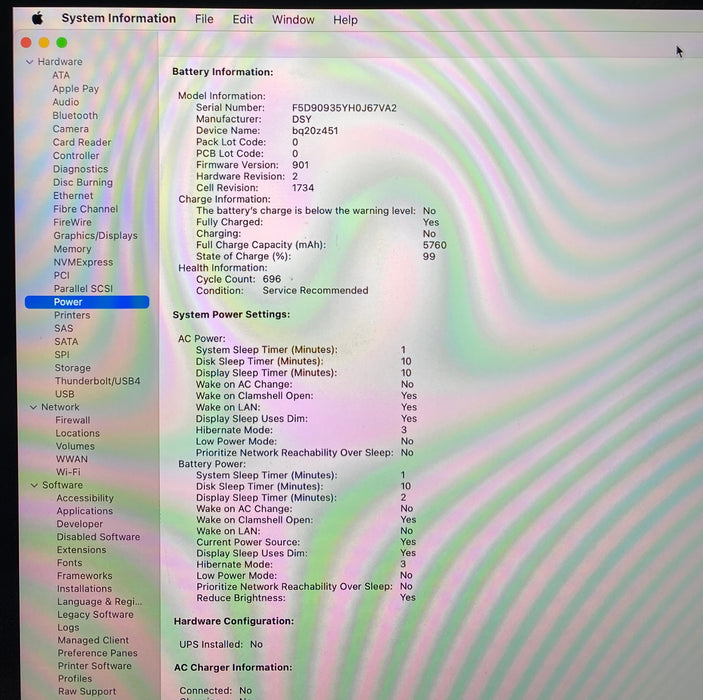Select Fibre Channel in the sidebar
The height and width of the screenshot is (700, 703).
pyautogui.click(x=86, y=209)
